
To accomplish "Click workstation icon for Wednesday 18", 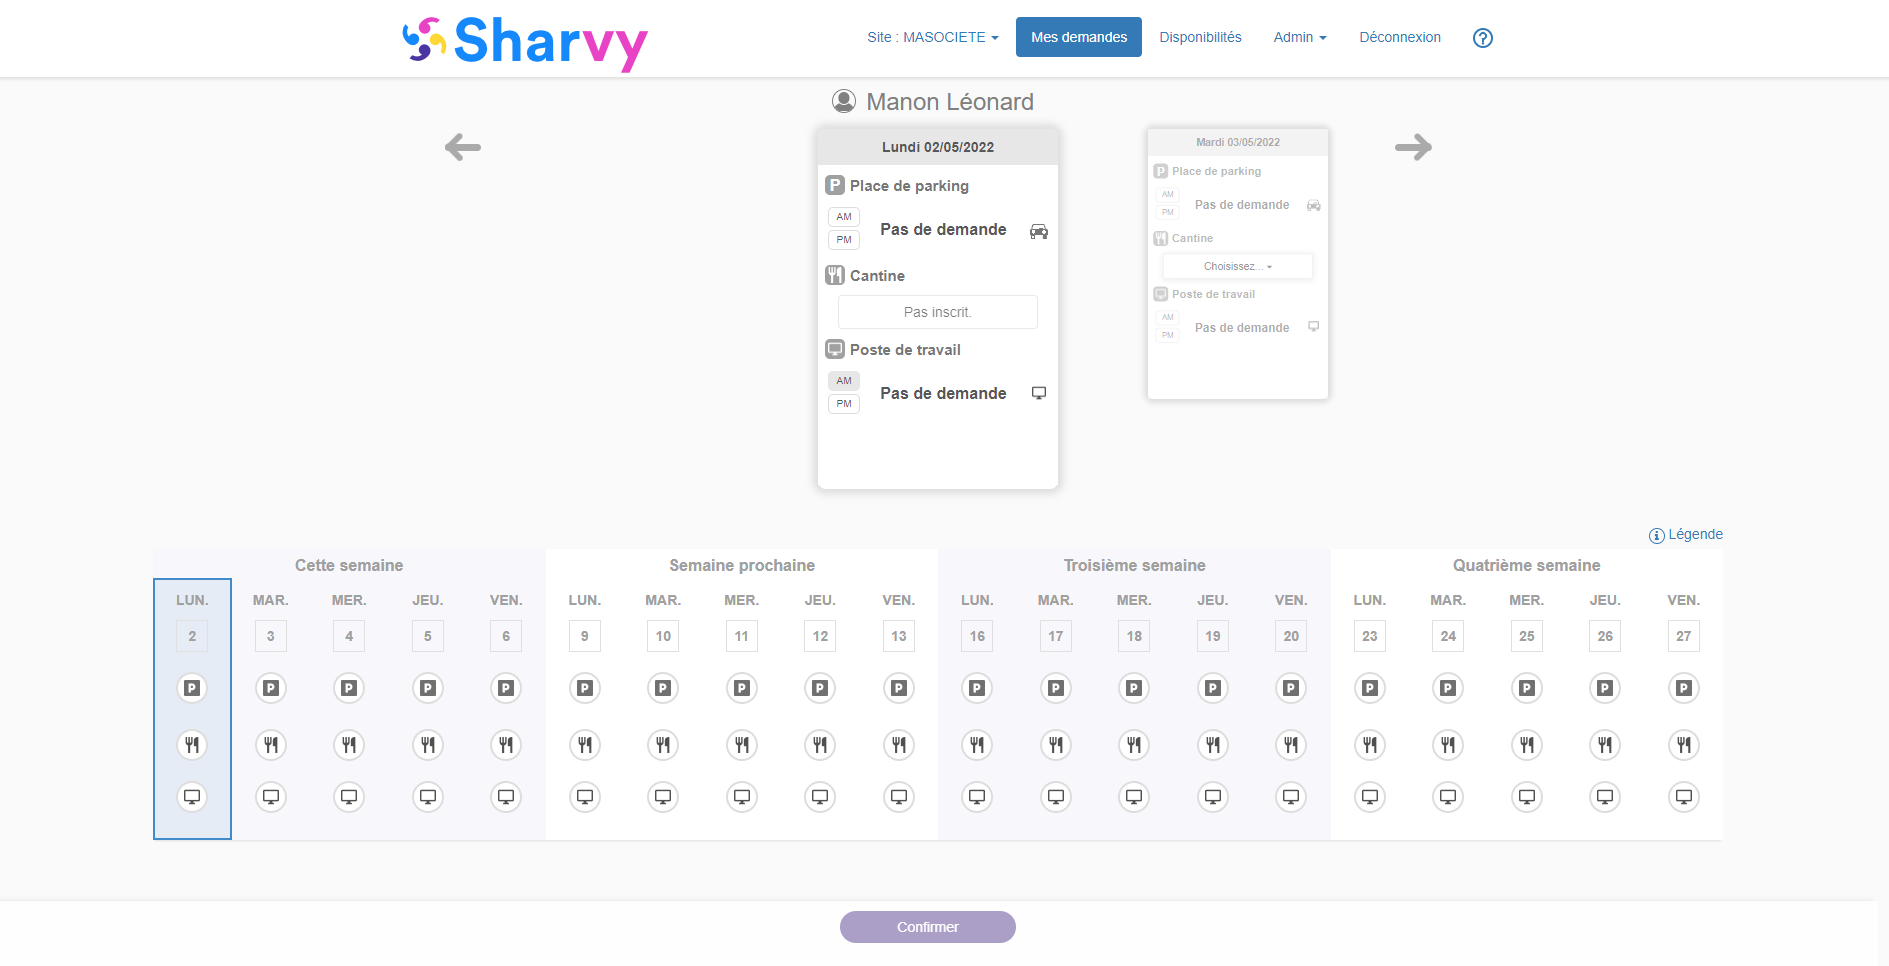I will 1134,797.
